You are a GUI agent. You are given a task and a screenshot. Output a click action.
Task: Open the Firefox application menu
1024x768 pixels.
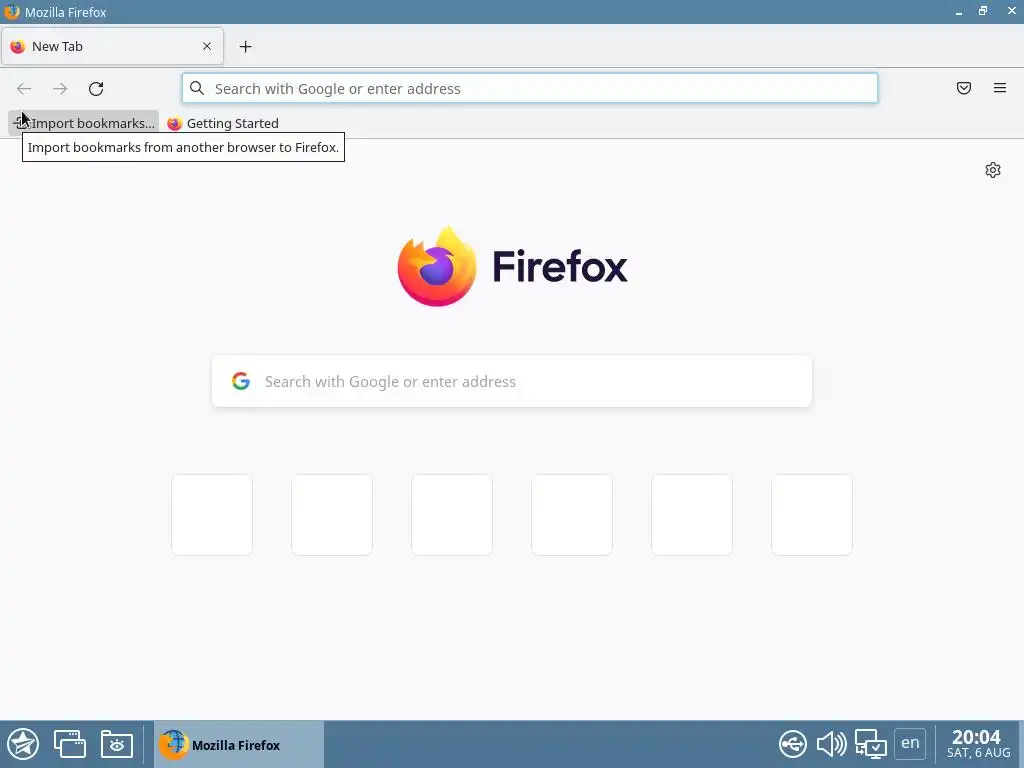coord(1000,88)
